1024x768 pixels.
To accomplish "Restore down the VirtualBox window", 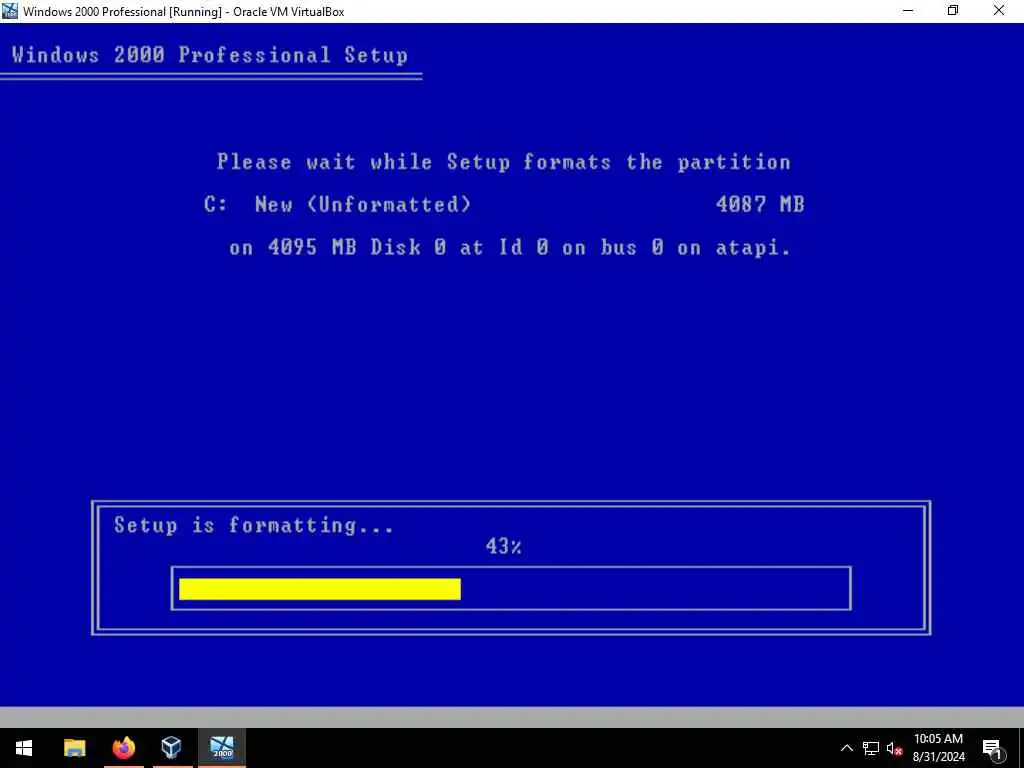I will [x=953, y=11].
